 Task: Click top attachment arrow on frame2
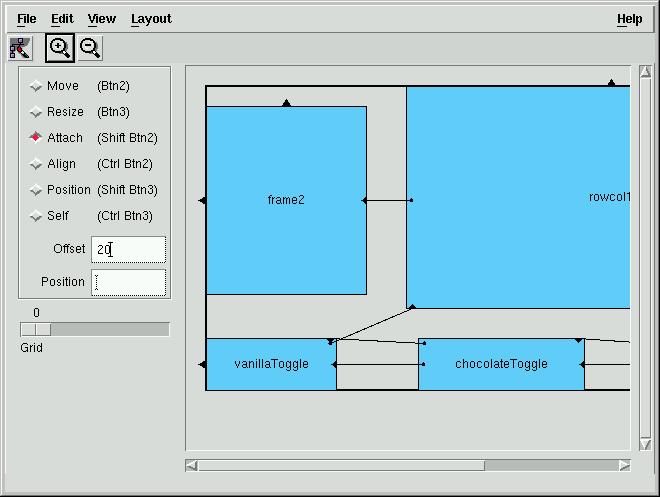[287, 103]
